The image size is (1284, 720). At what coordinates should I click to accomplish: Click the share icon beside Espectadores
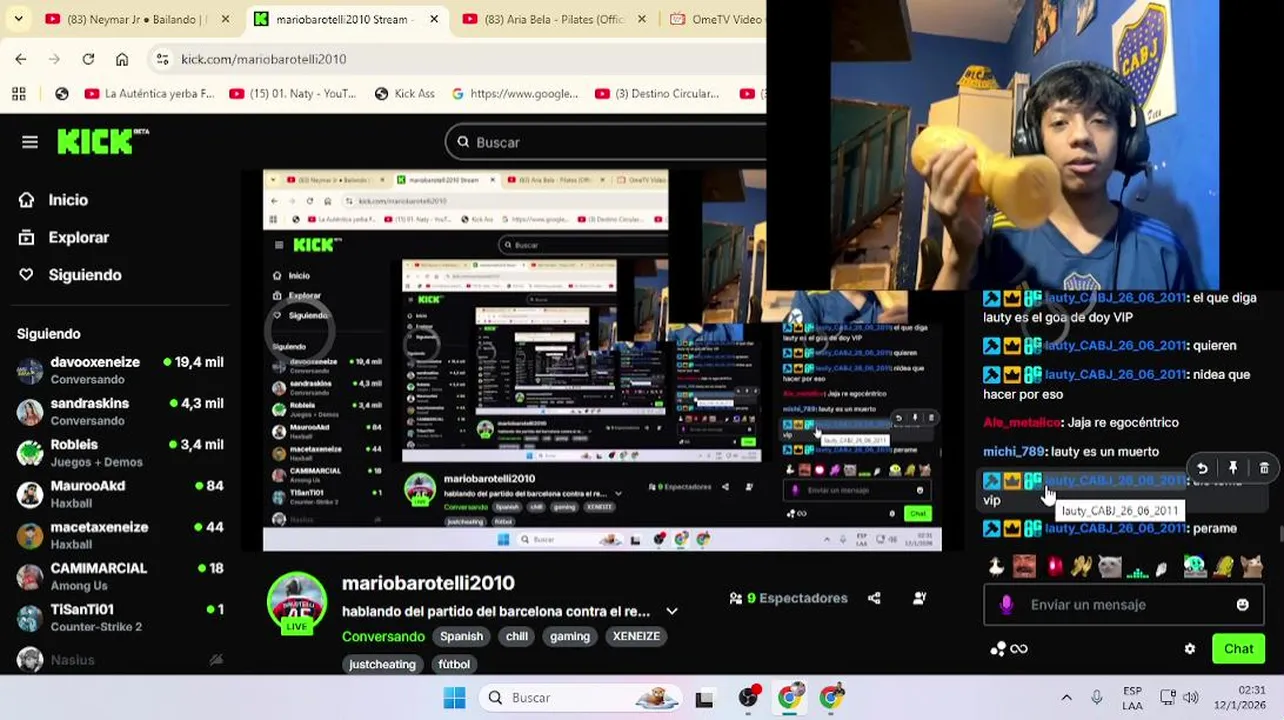click(x=874, y=598)
